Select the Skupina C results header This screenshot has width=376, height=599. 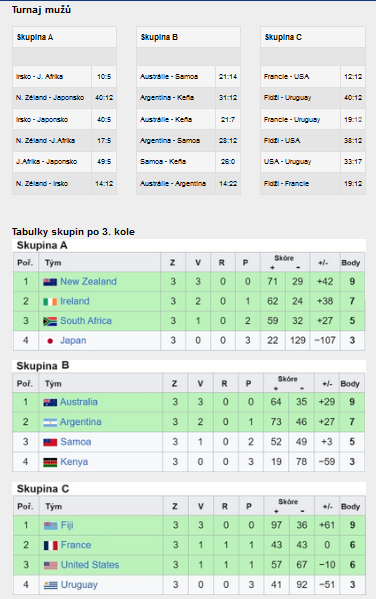point(313,37)
